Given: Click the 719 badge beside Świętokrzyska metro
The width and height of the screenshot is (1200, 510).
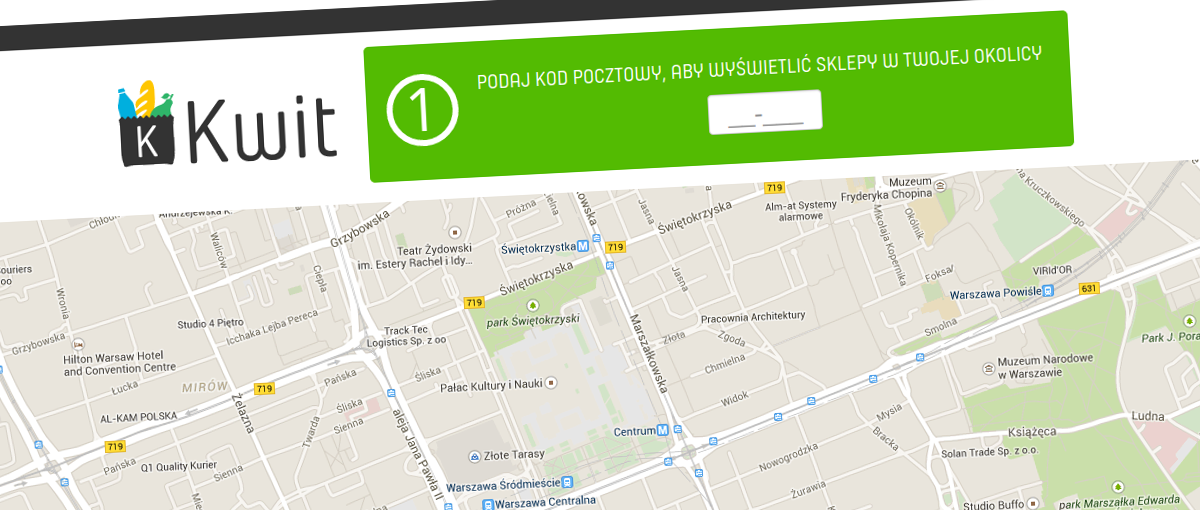Looking at the screenshot, I should point(615,247).
